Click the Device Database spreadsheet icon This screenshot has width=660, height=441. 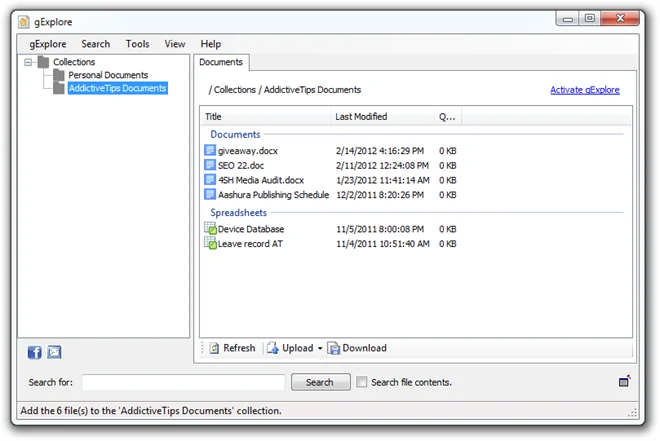(x=210, y=228)
